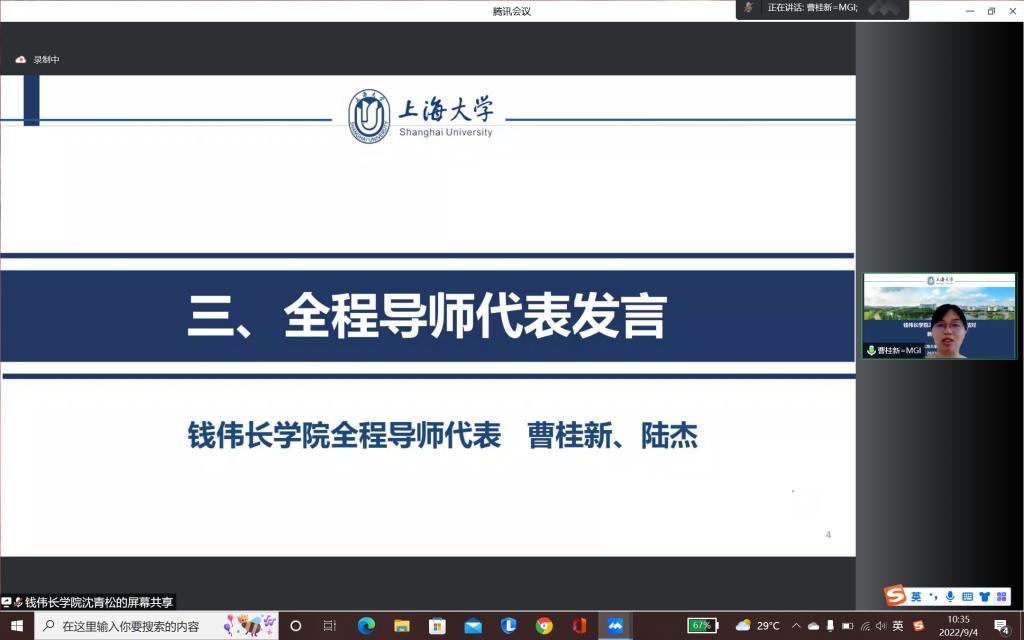Launch Google Chrome from taskbar
Image resolution: width=1024 pixels, height=640 pixels.
pos(544,626)
